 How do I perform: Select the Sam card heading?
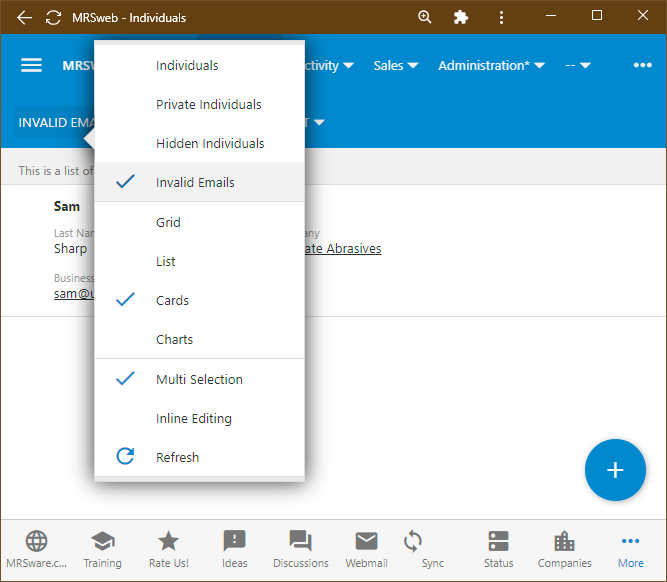point(67,206)
